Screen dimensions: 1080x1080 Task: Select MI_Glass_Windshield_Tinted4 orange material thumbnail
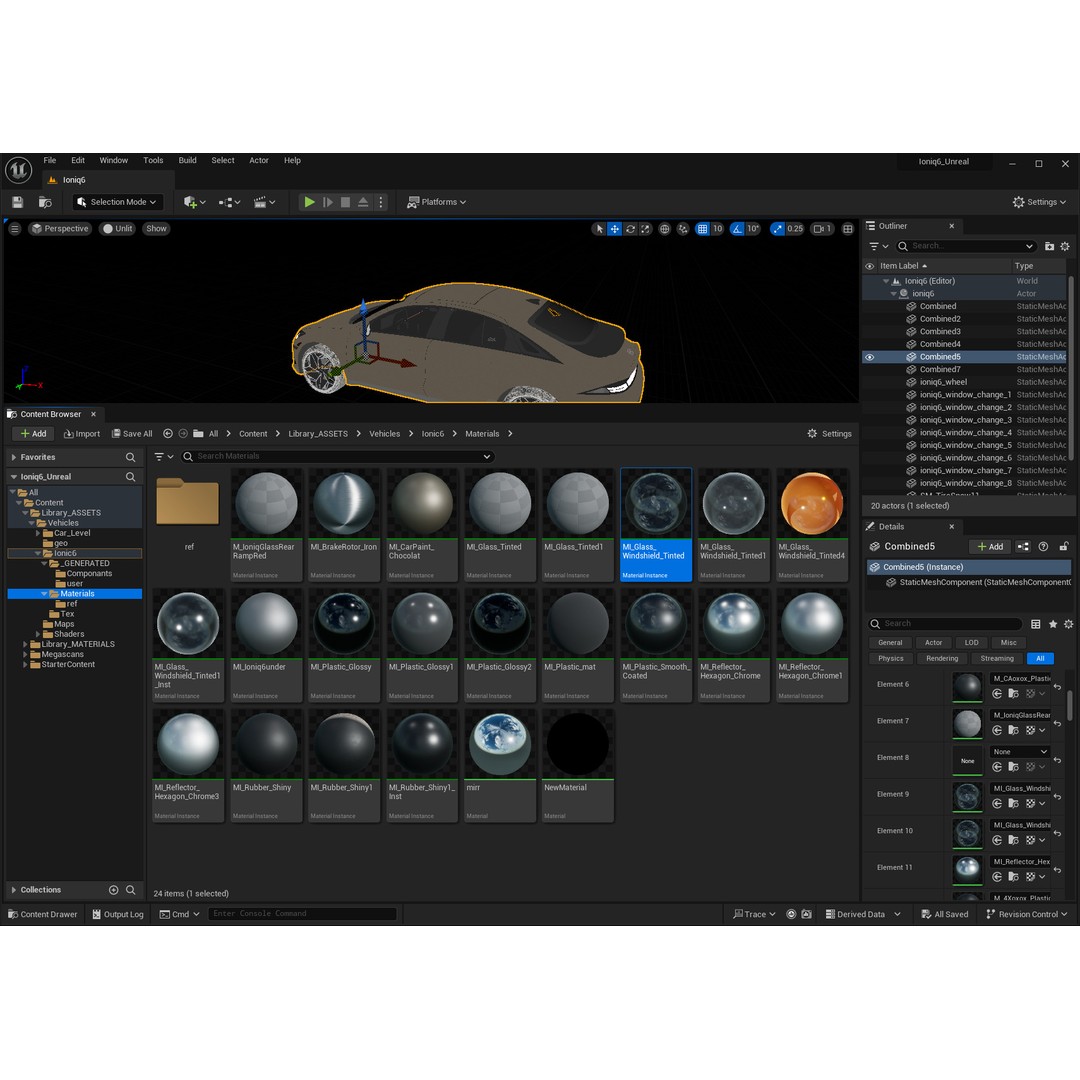812,504
